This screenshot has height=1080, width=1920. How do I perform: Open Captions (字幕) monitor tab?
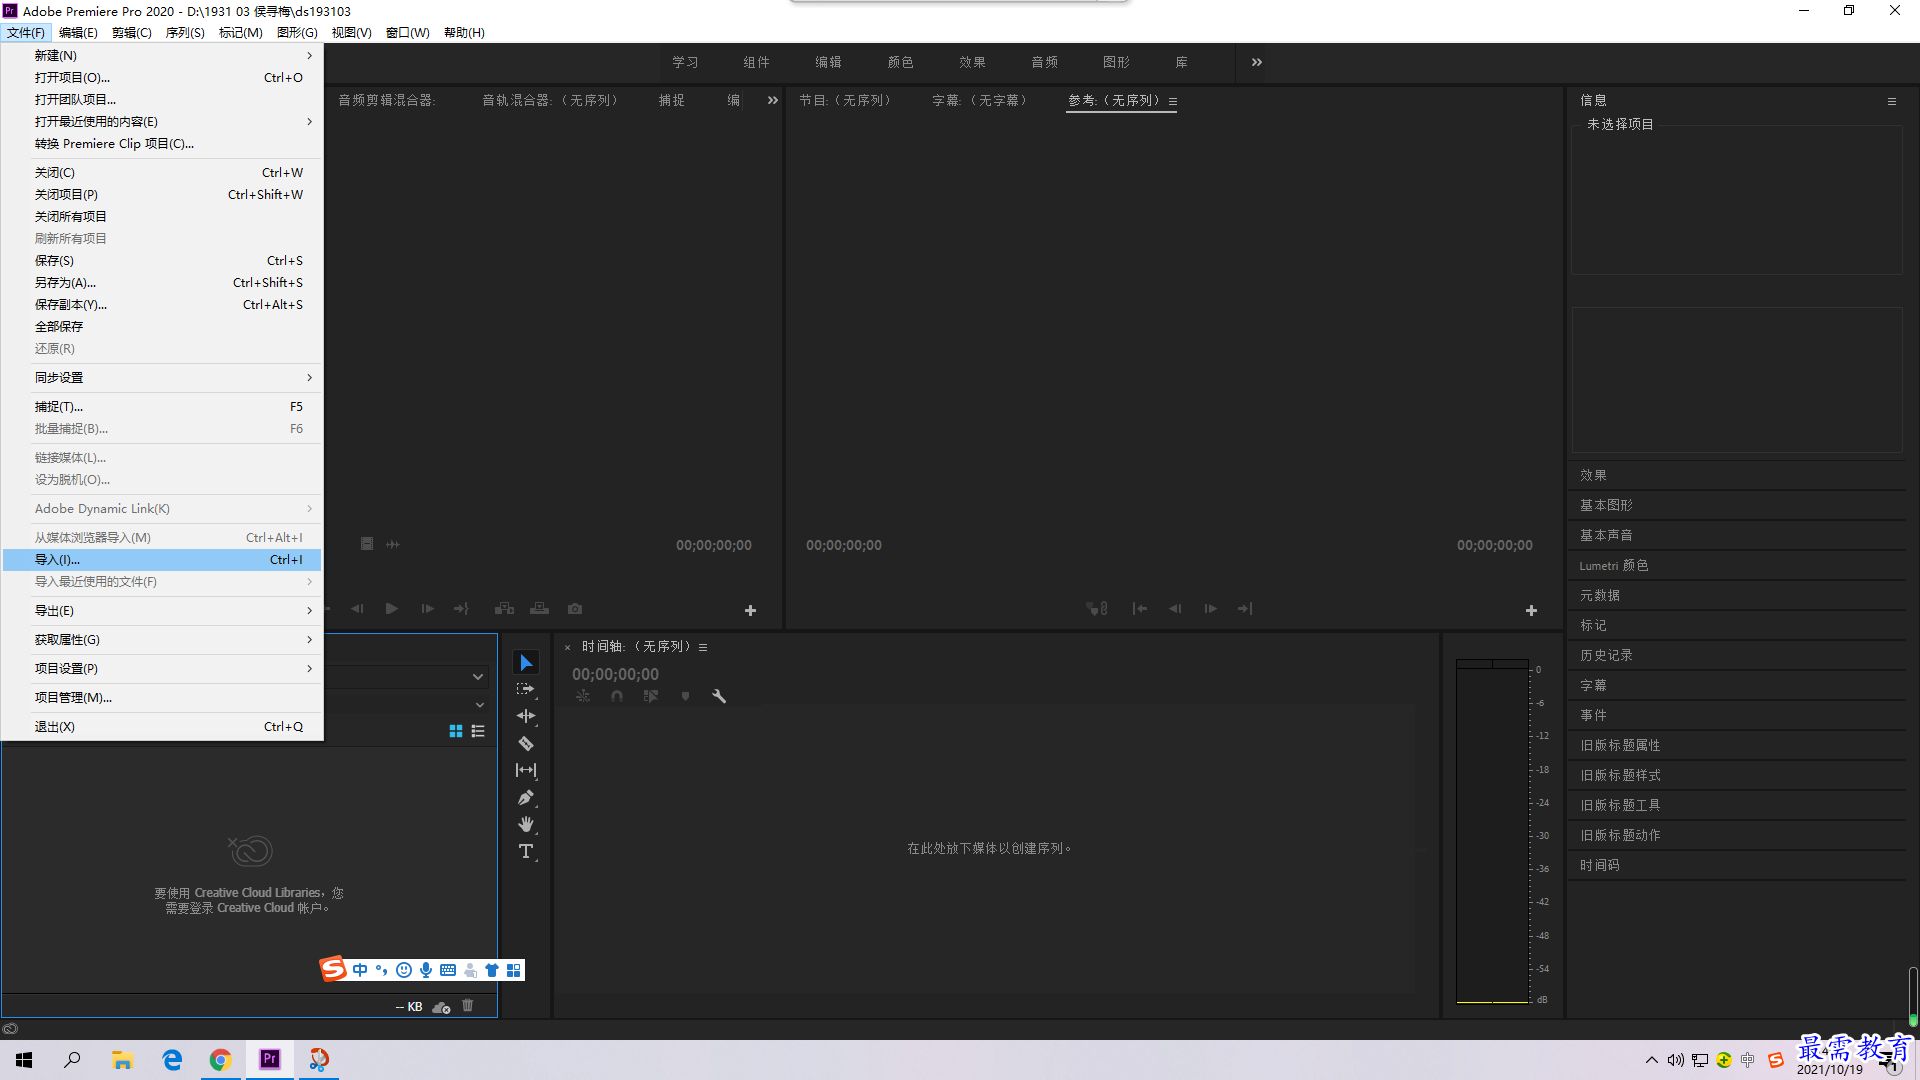[x=980, y=100]
